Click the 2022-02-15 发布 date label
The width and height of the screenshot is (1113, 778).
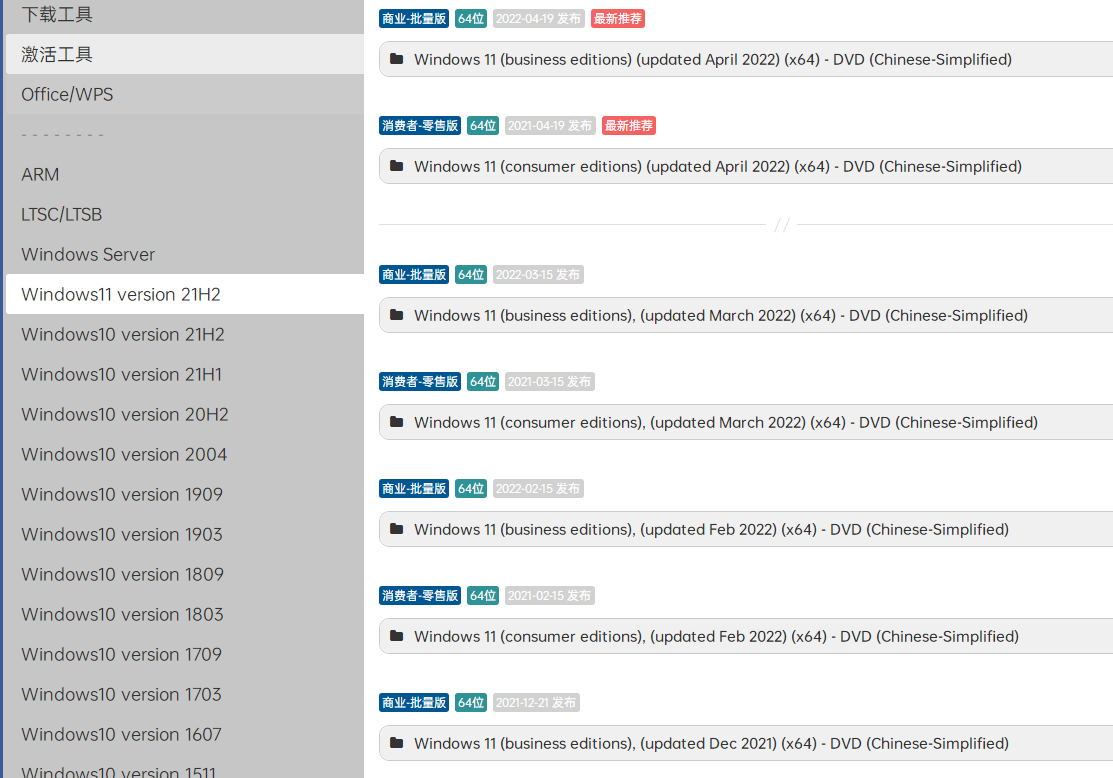(538, 488)
